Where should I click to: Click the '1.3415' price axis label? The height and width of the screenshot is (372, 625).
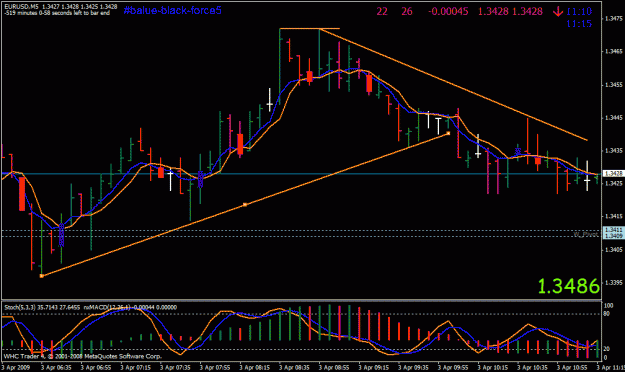(x=614, y=217)
